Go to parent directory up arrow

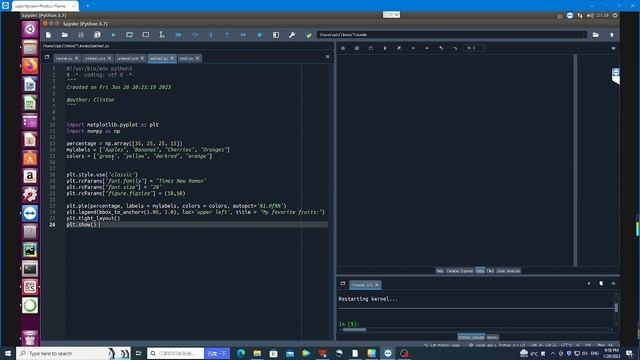(x=611, y=35)
